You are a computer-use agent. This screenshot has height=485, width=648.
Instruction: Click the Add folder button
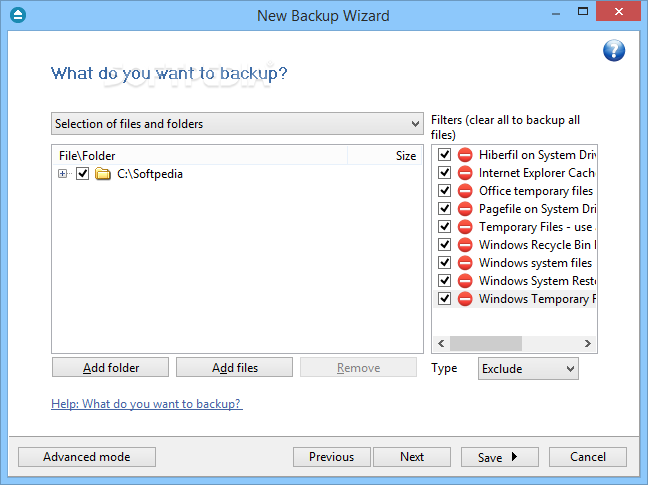[x=110, y=367]
